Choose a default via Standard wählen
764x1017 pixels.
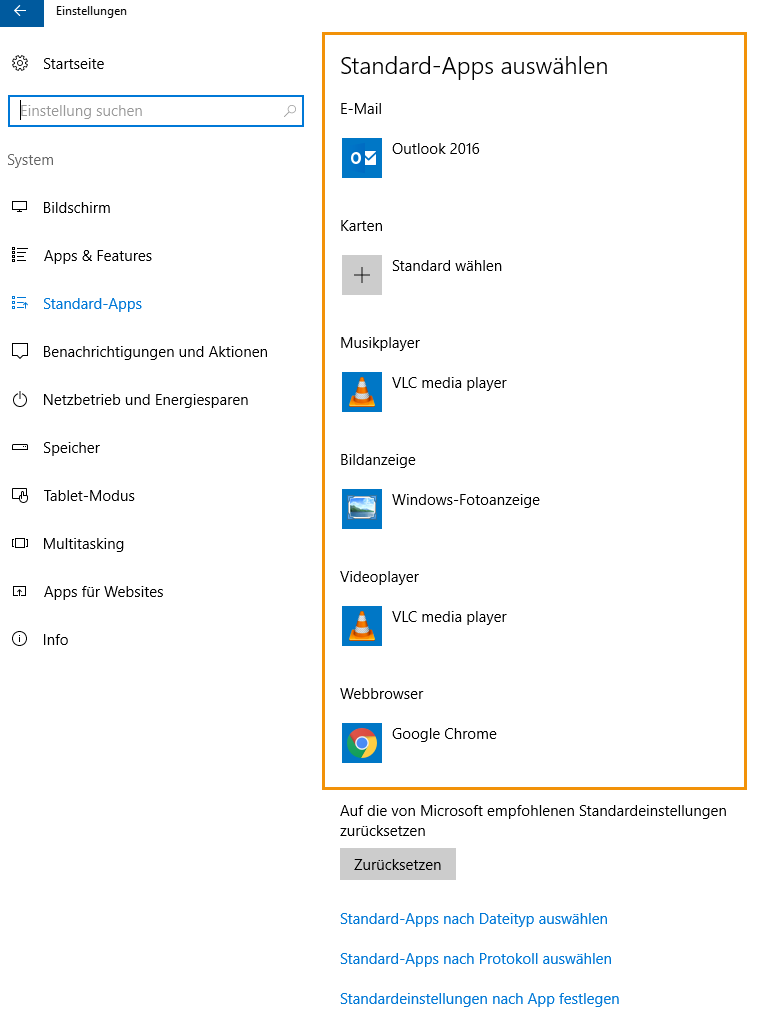[x=447, y=266]
